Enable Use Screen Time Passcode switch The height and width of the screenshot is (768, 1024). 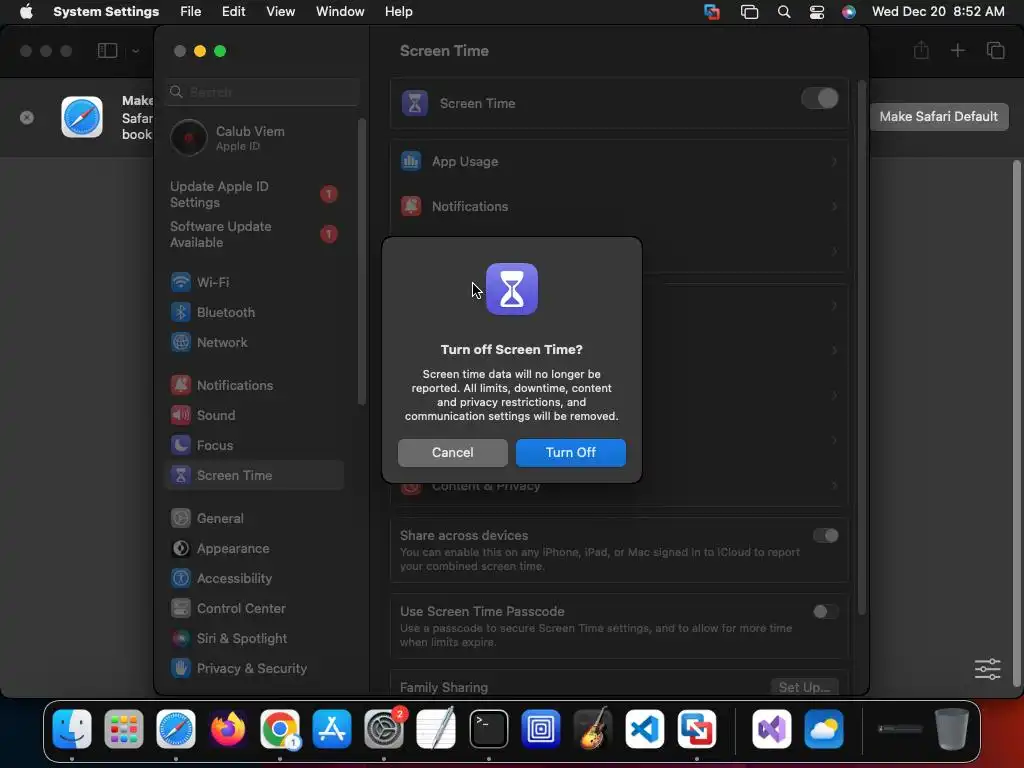tap(825, 611)
